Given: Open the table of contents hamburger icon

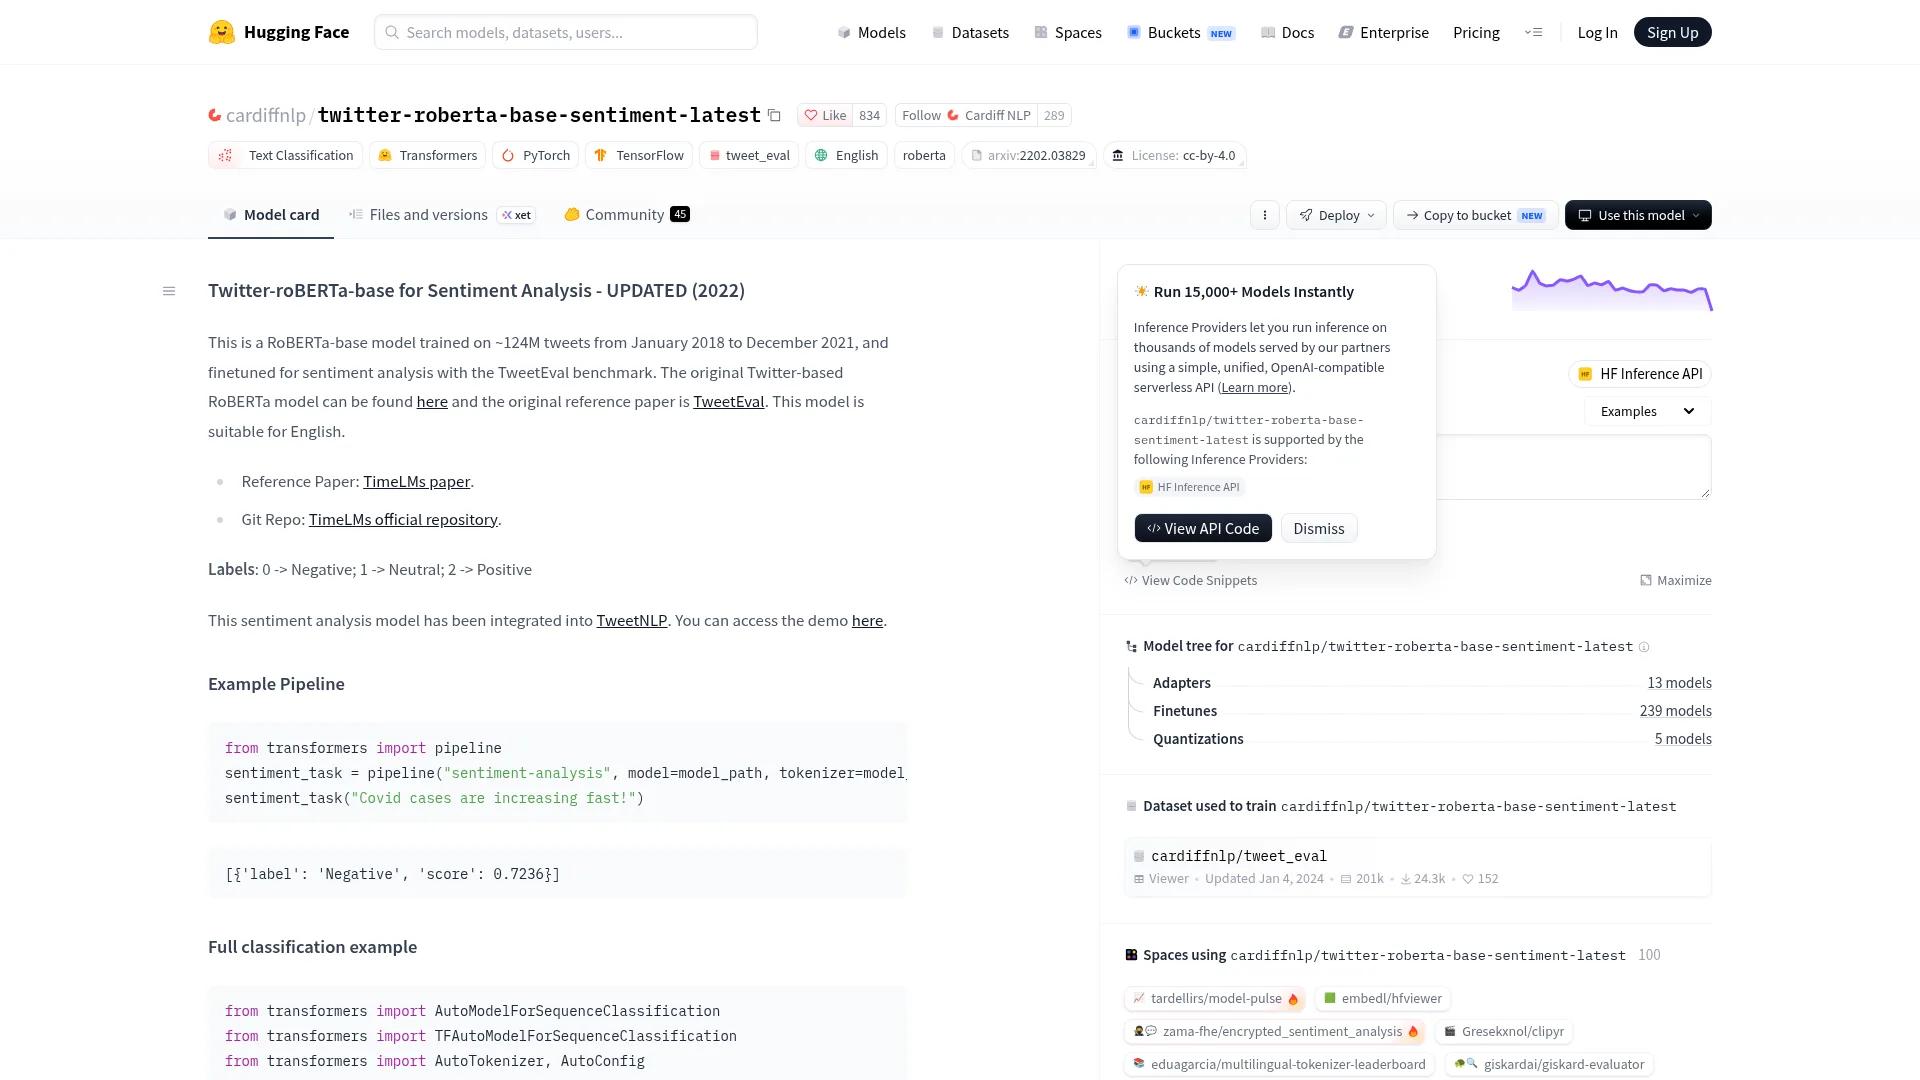Looking at the screenshot, I should coord(169,291).
